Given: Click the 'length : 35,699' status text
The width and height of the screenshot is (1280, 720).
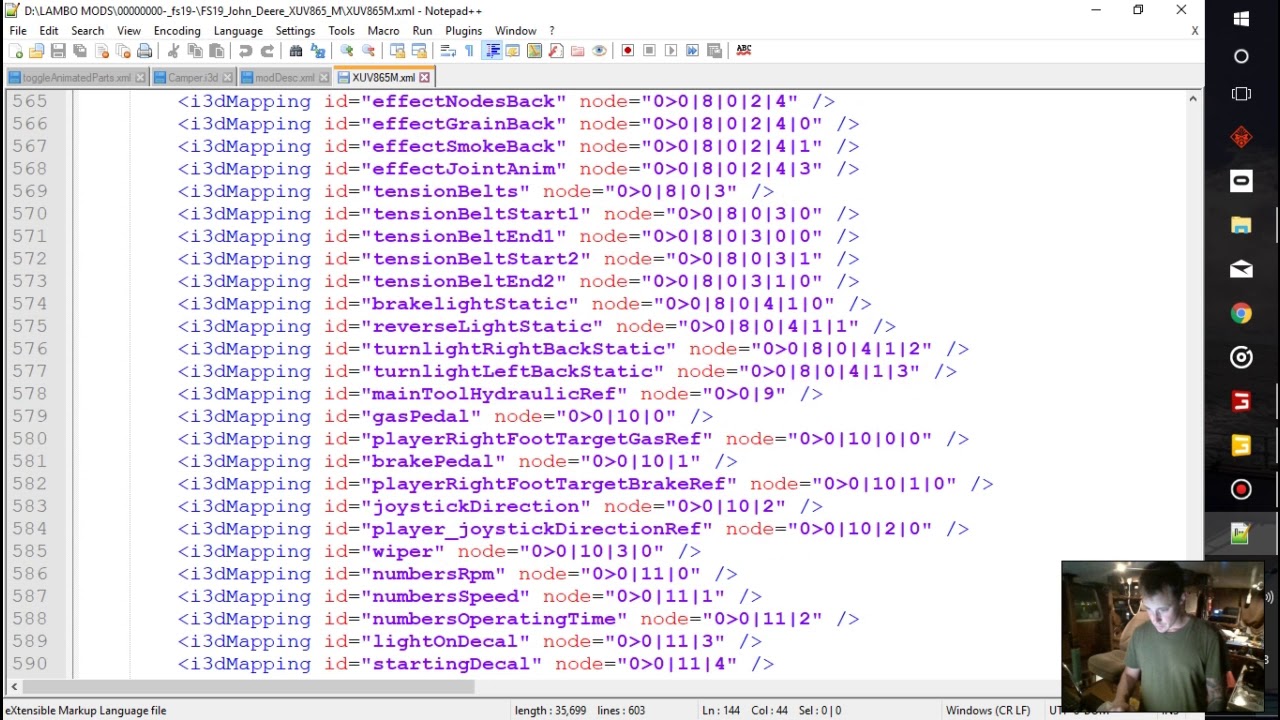Looking at the screenshot, I should (x=550, y=710).
